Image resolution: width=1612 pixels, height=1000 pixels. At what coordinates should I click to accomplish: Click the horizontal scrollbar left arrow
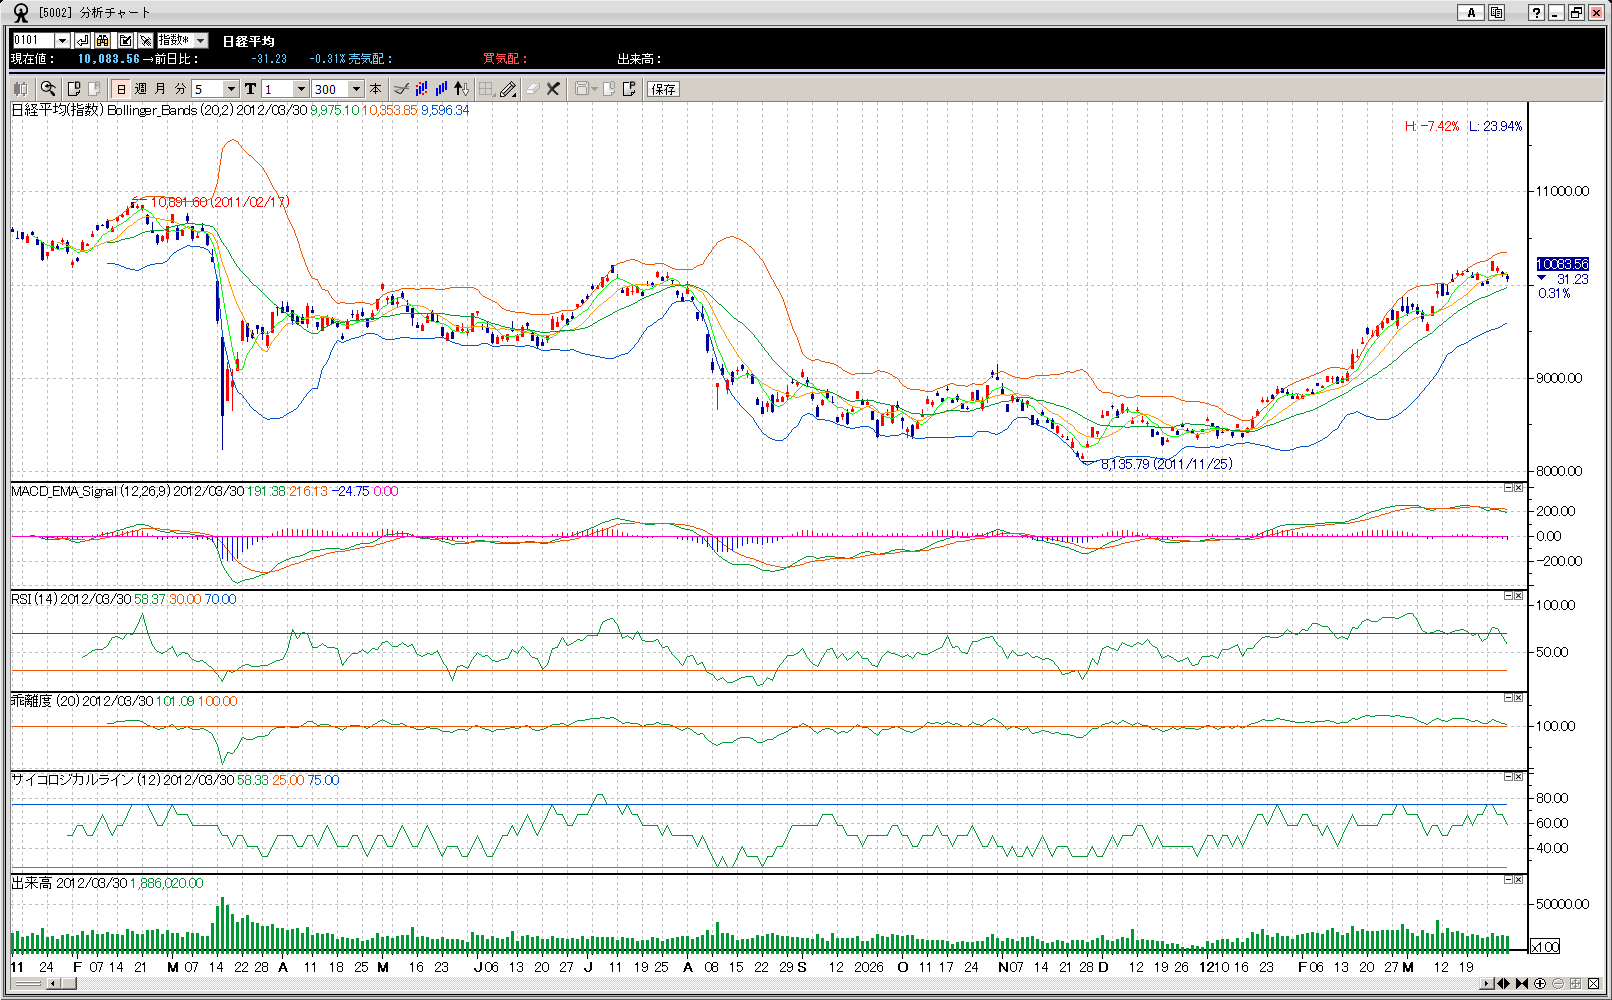52,984
